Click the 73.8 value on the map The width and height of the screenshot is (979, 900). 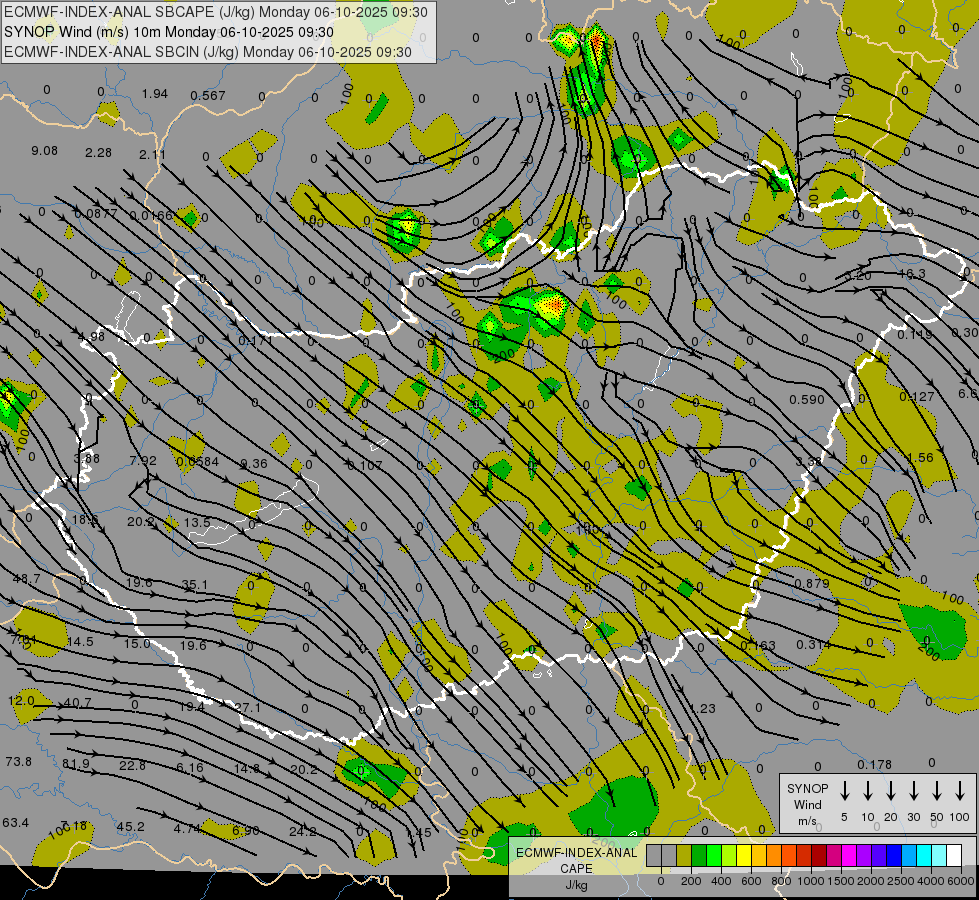18,761
